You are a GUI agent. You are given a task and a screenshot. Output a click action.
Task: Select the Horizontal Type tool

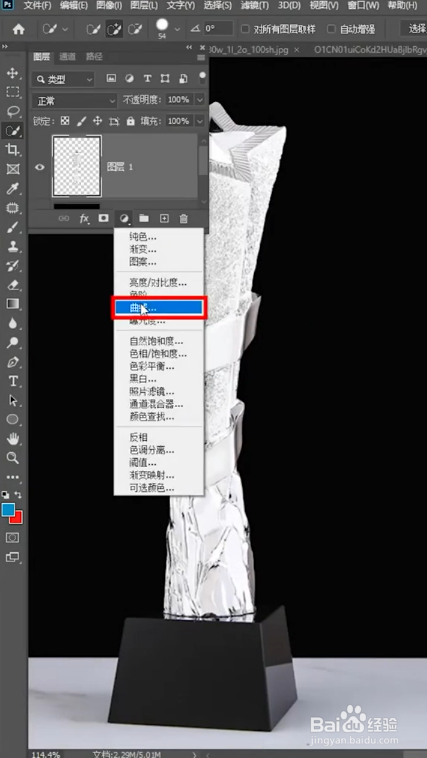coord(13,381)
